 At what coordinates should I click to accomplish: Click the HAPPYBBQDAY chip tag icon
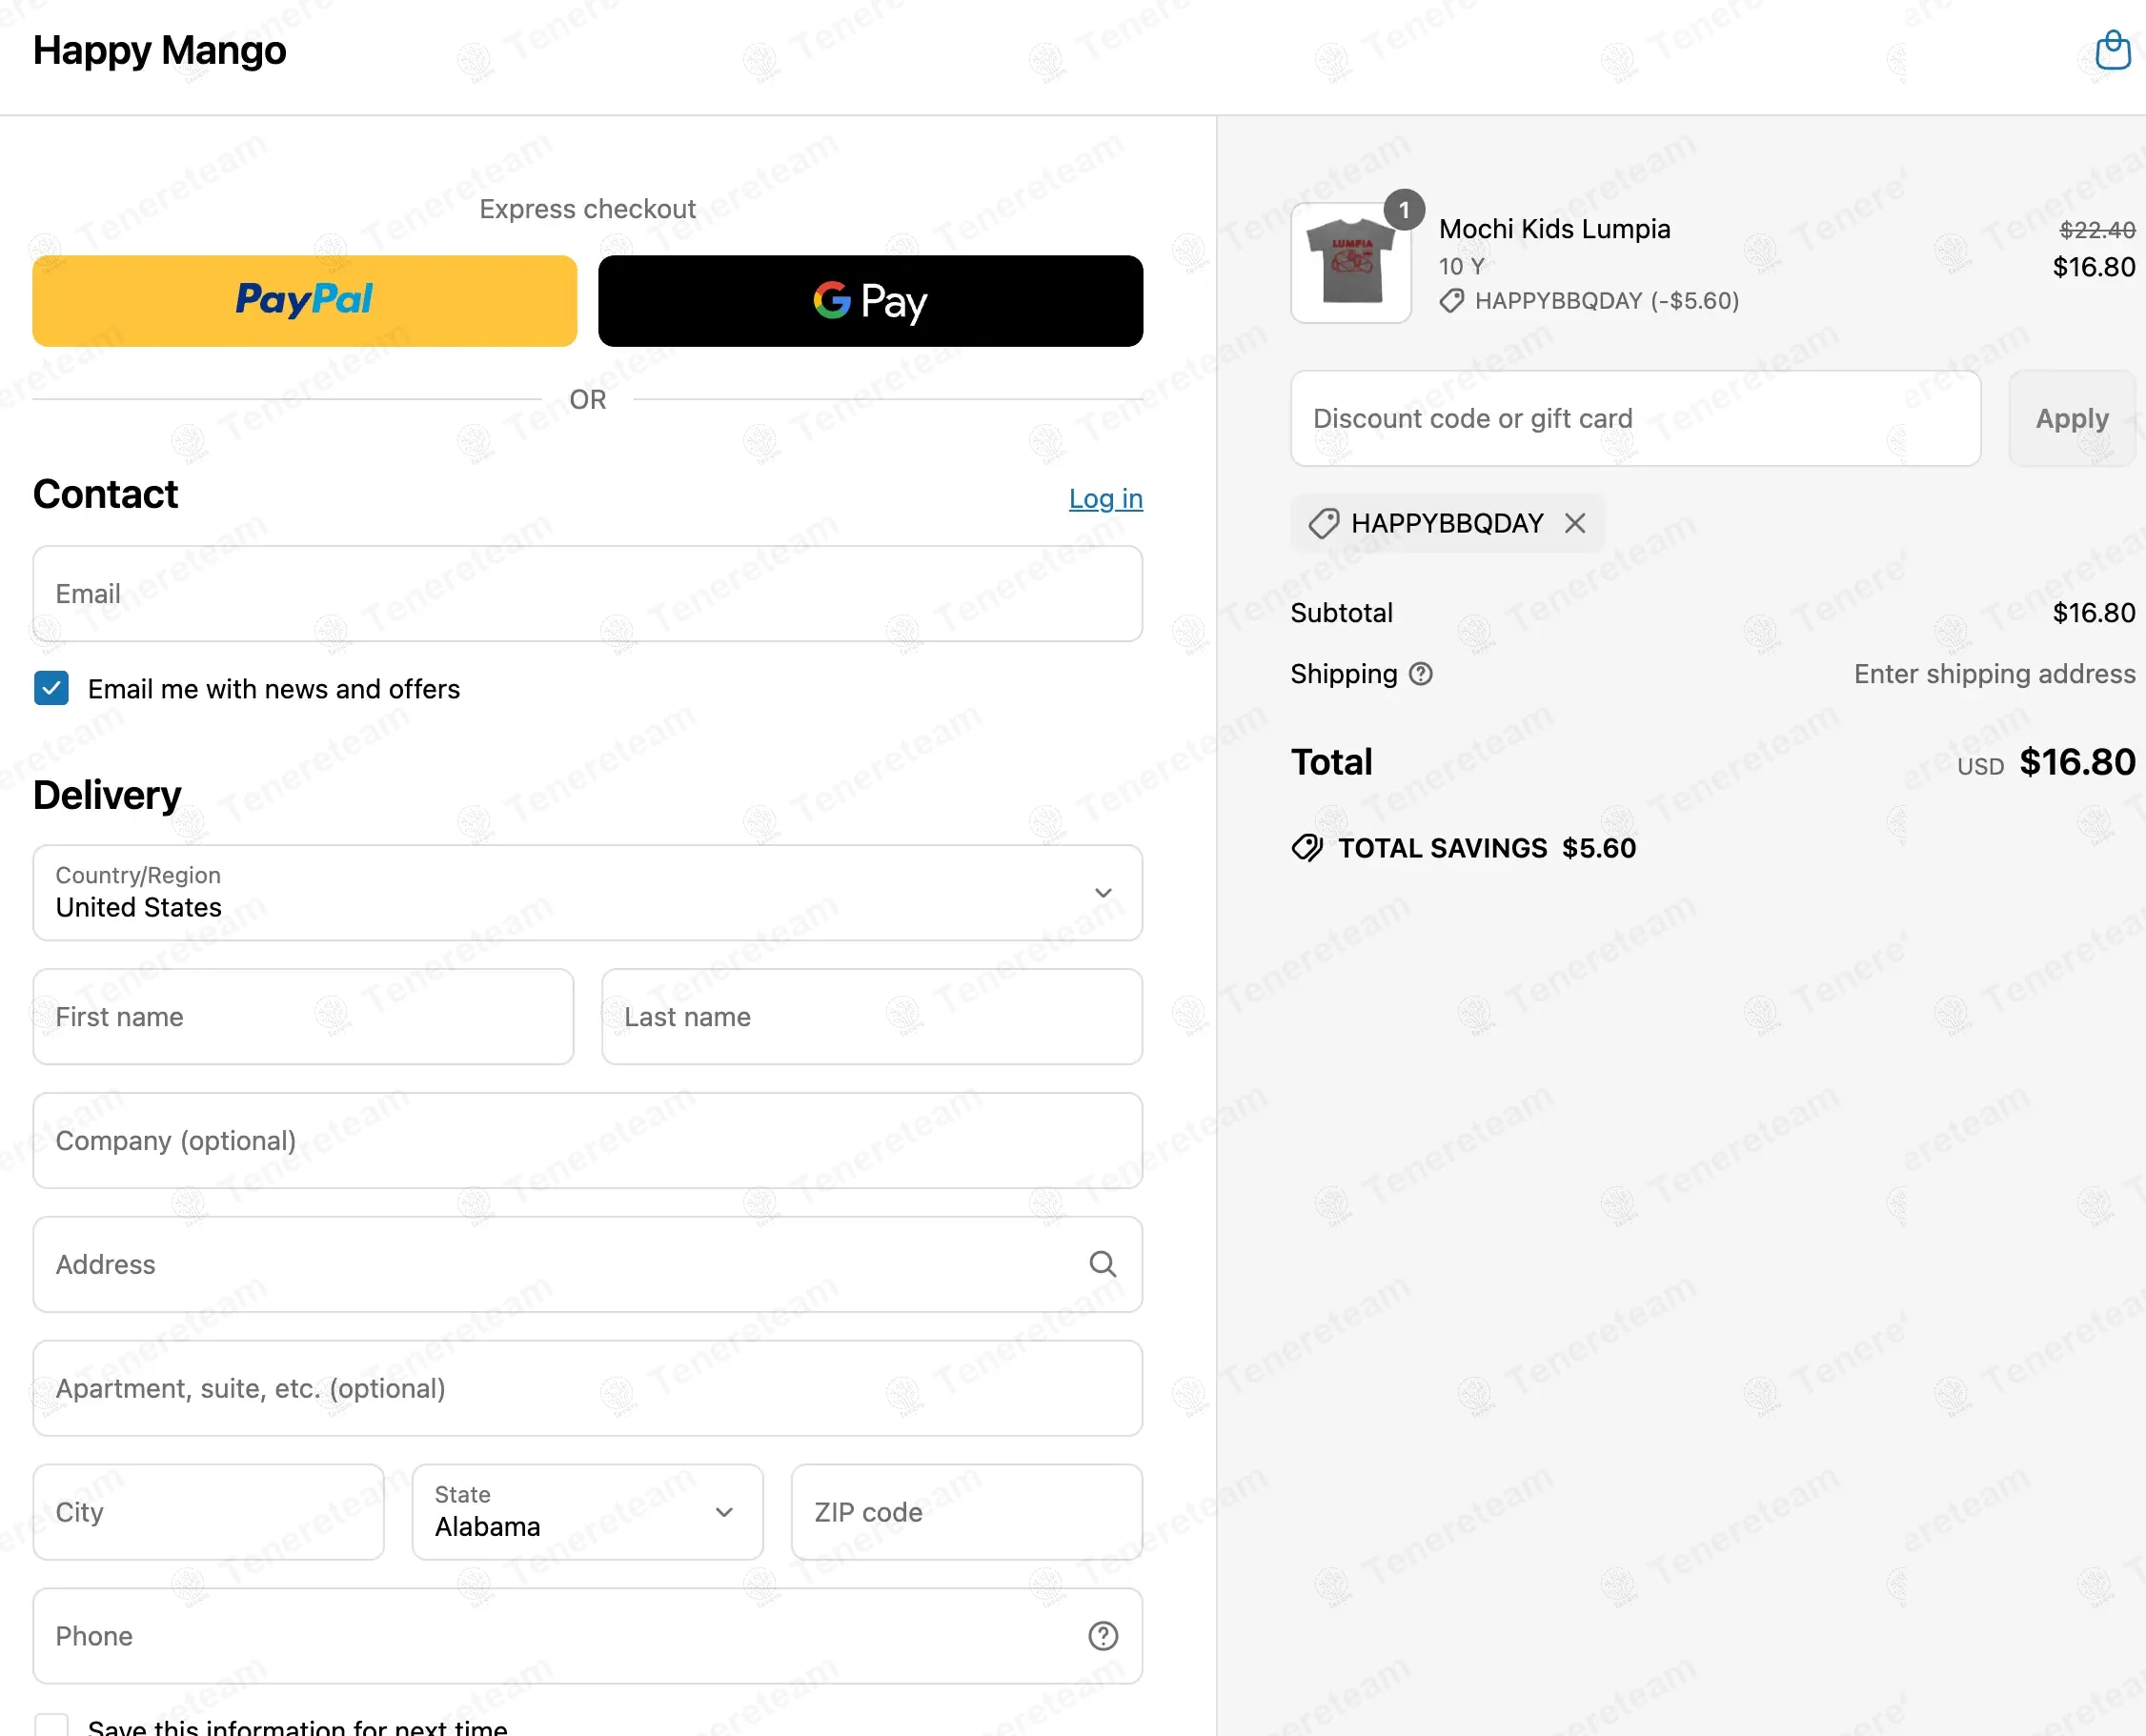pos(1324,523)
